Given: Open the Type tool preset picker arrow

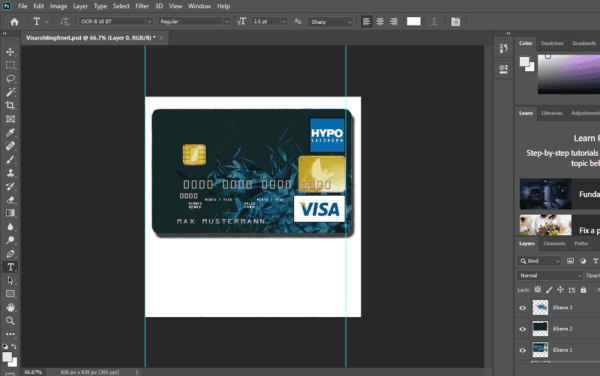Looking at the screenshot, I should coord(47,22).
